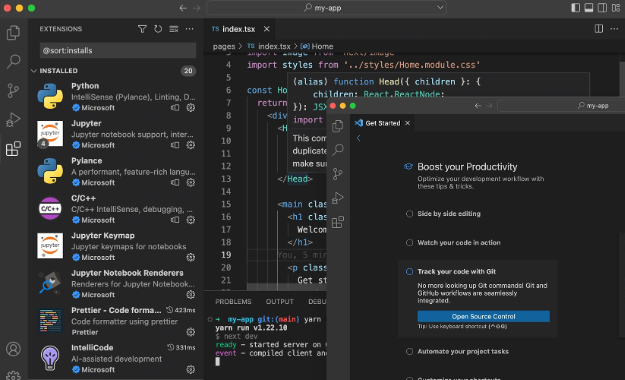Click Boost your Productivity heading
The image size is (625, 380).
pos(467,167)
